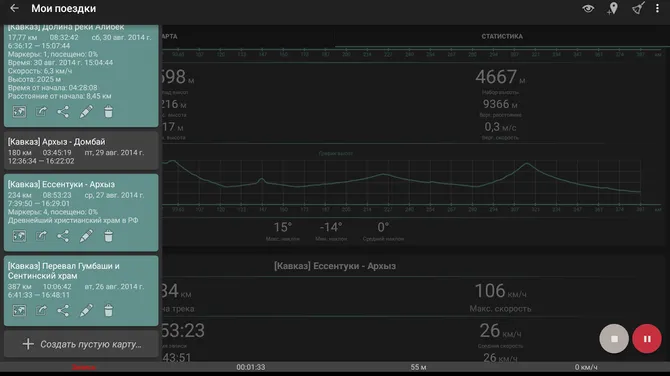The height and width of the screenshot is (376, 670).
Task: Share the Ессентуки - Архыз track
Action: click(x=63, y=236)
